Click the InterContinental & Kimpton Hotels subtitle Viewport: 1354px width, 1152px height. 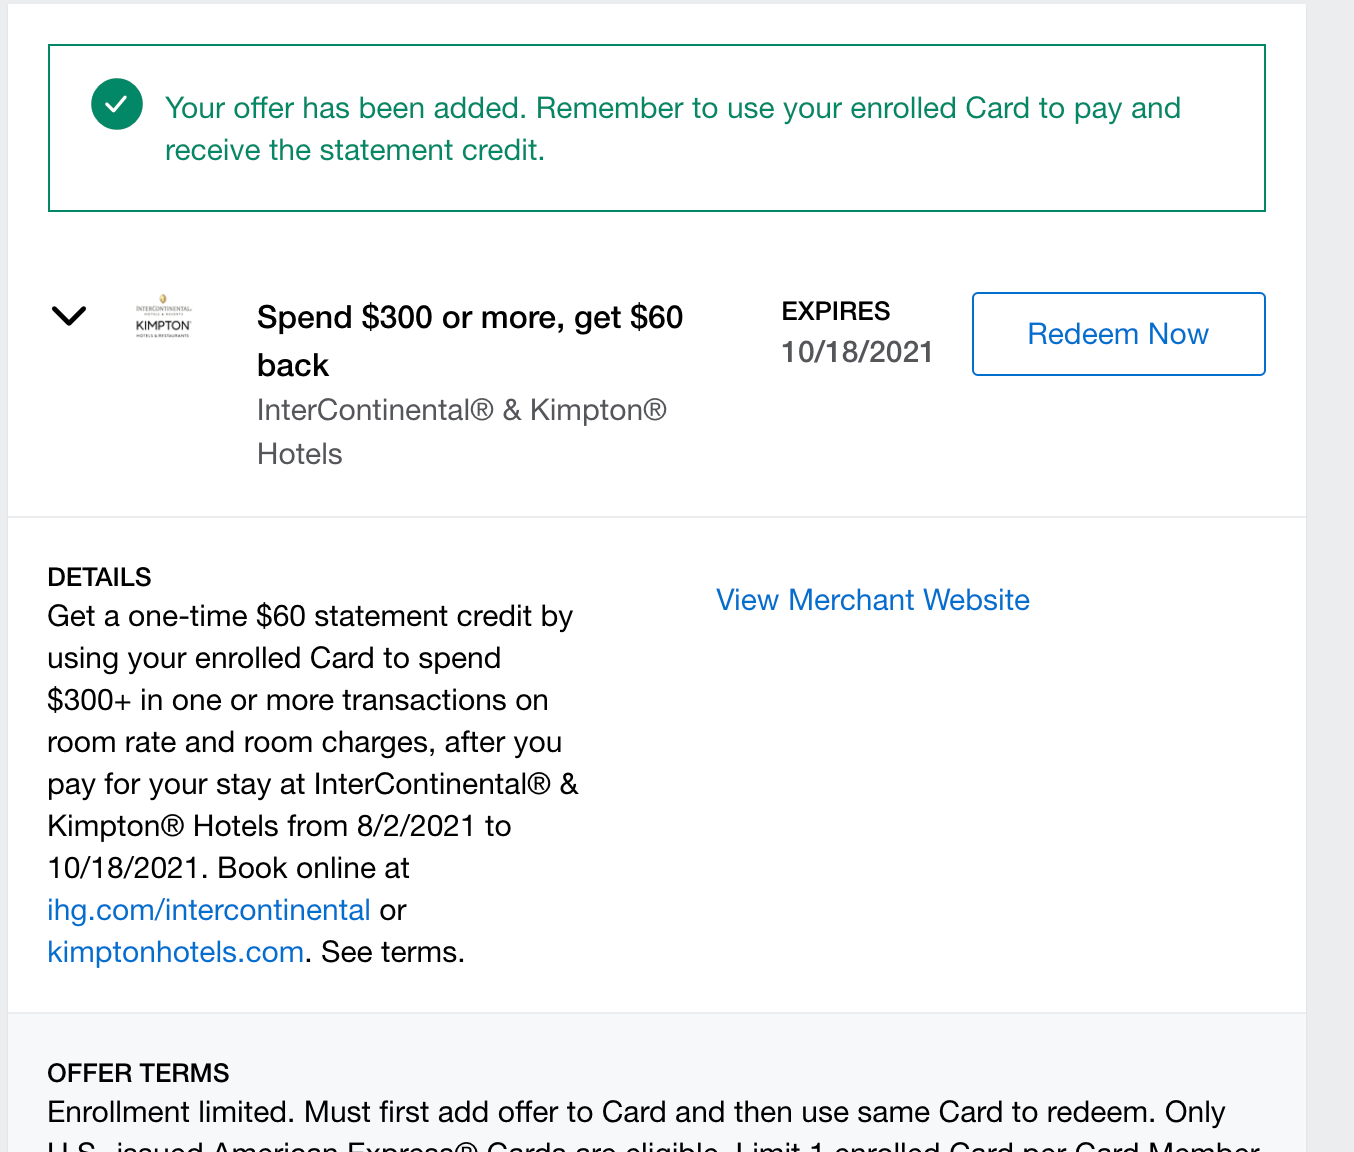pos(461,411)
